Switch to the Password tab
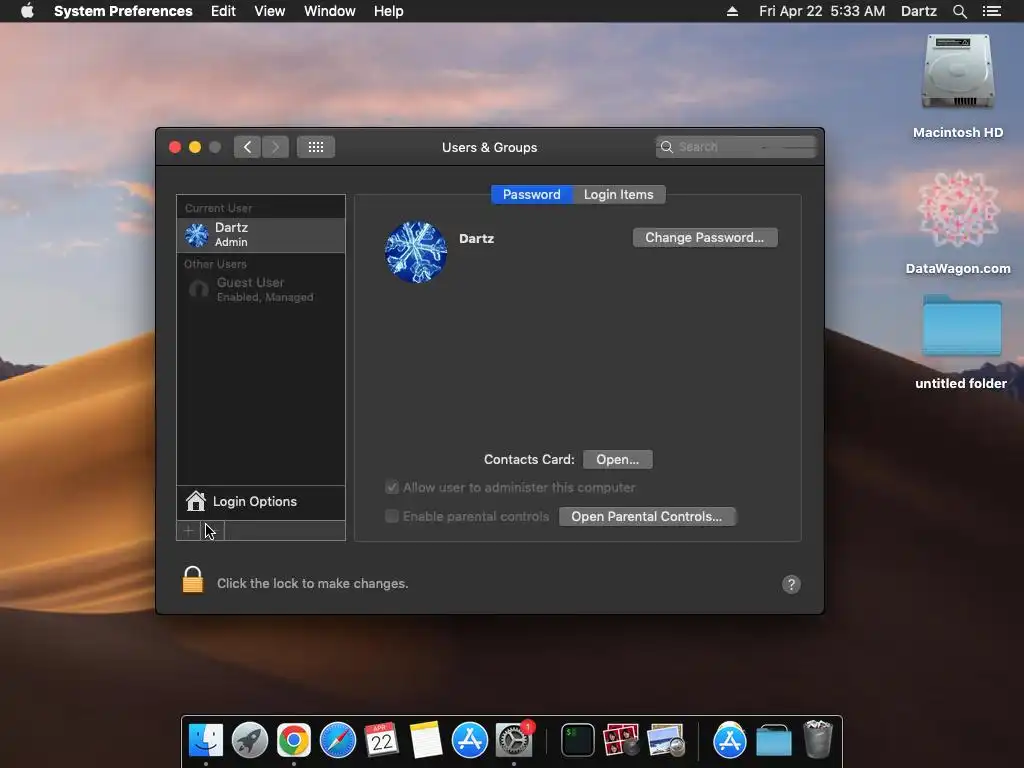 pos(532,195)
